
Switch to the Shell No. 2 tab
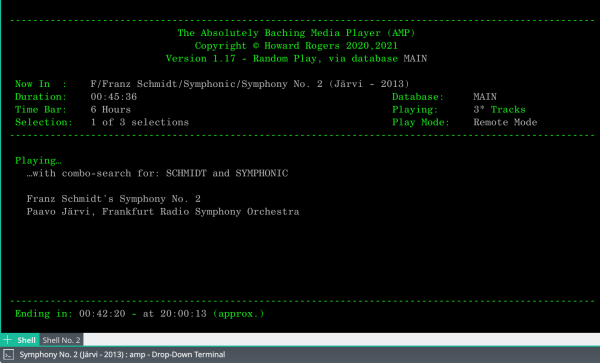click(61, 340)
